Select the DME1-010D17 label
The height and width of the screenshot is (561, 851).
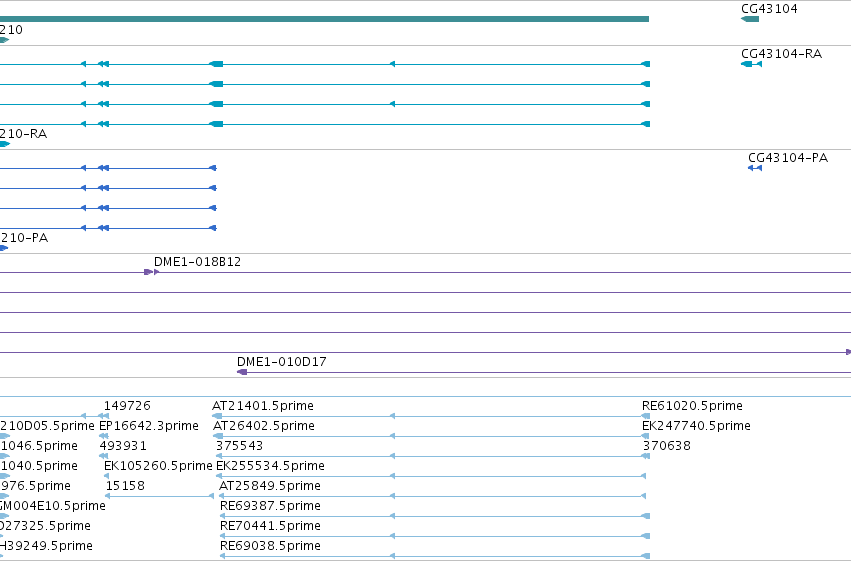coord(282,361)
